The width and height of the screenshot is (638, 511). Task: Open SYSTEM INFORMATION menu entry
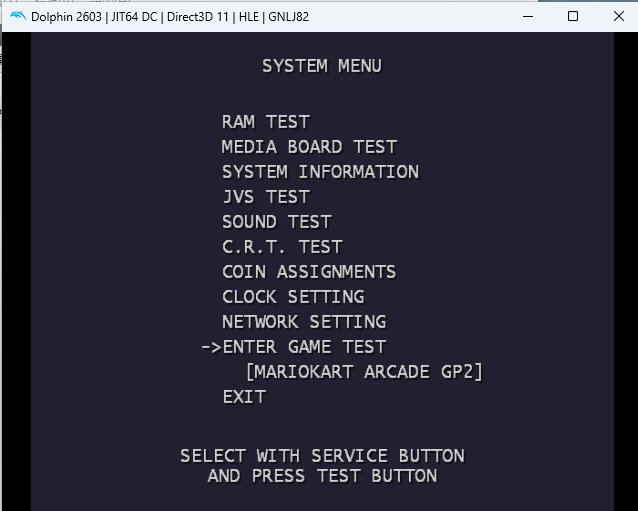320,172
